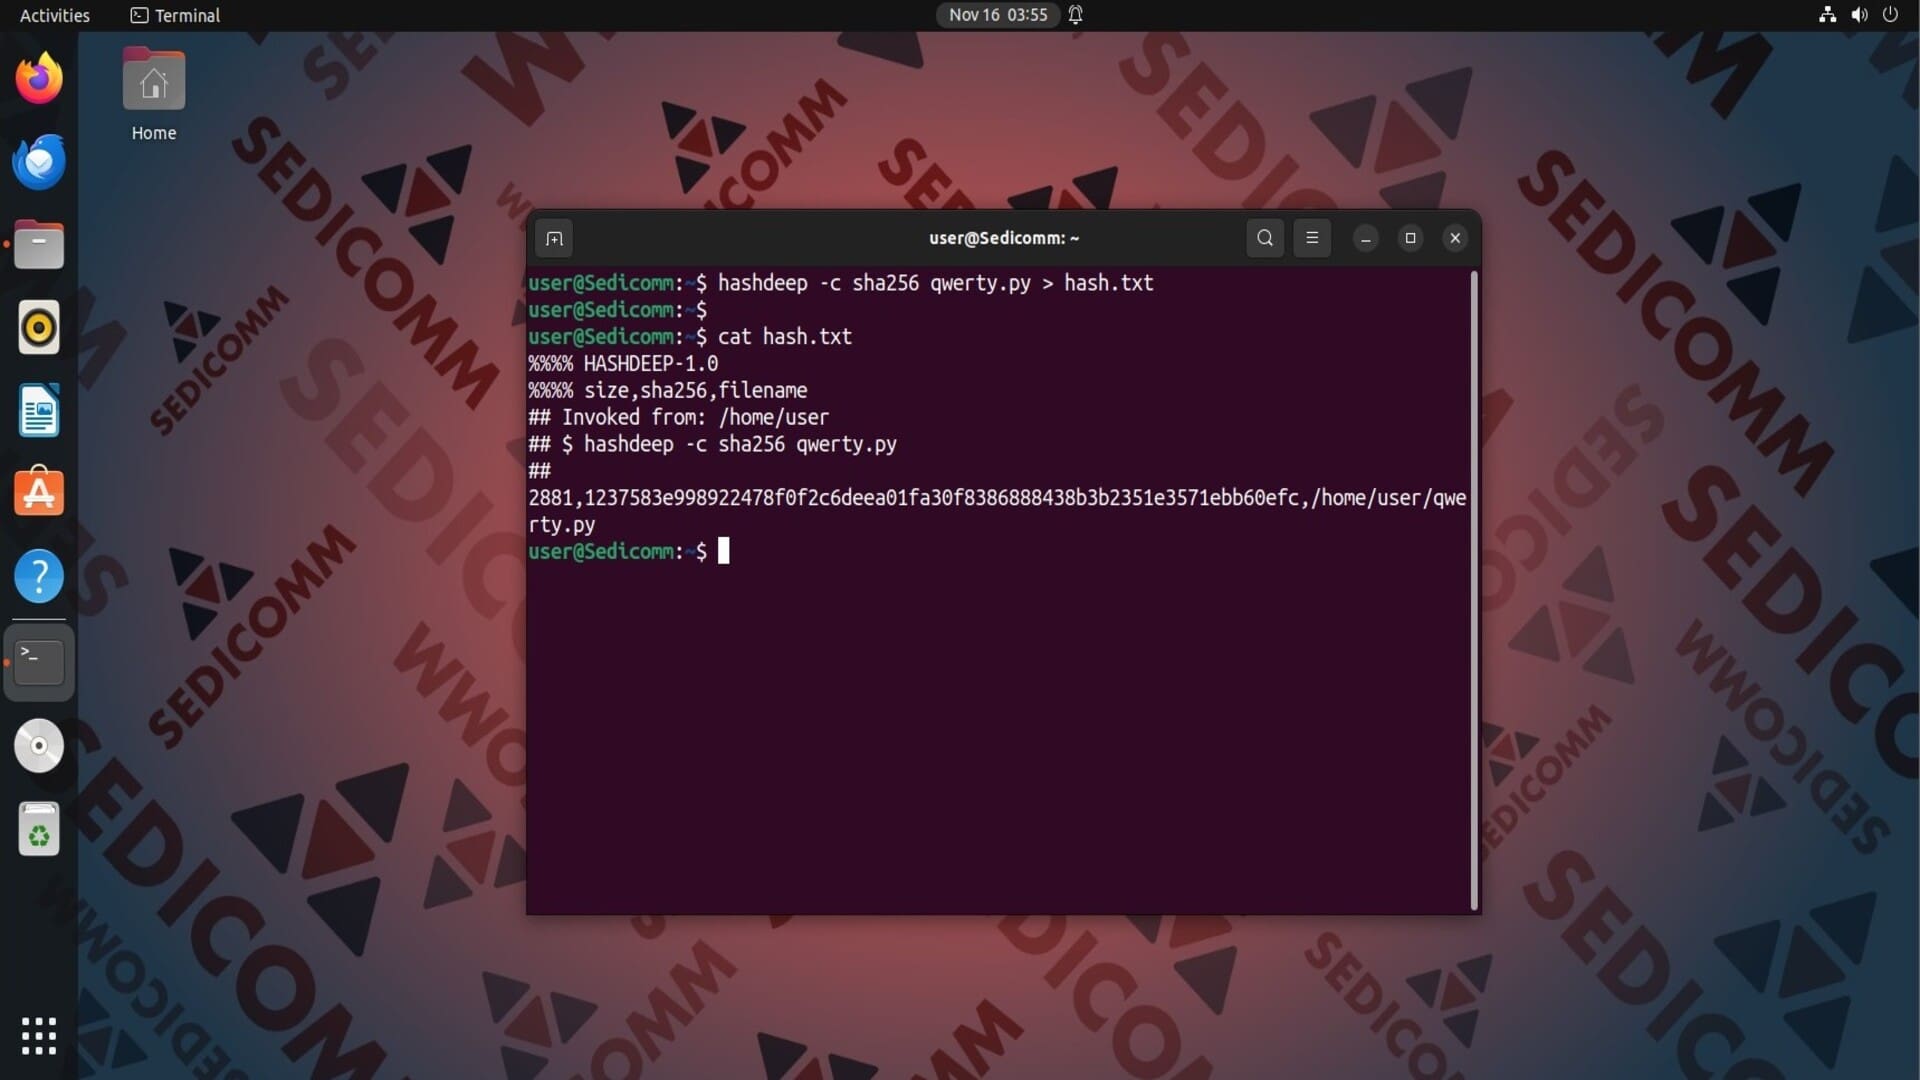Toggle the notifications bell indicator
This screenshot has height=1080, width=1920.
1076,15
